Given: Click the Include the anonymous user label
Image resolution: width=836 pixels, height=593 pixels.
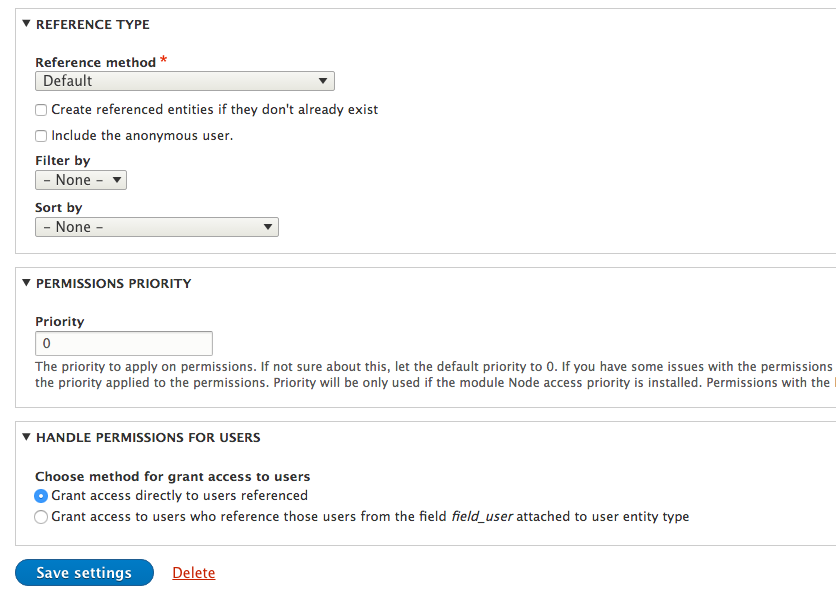Looking at the screenshot, I should 142,136.
